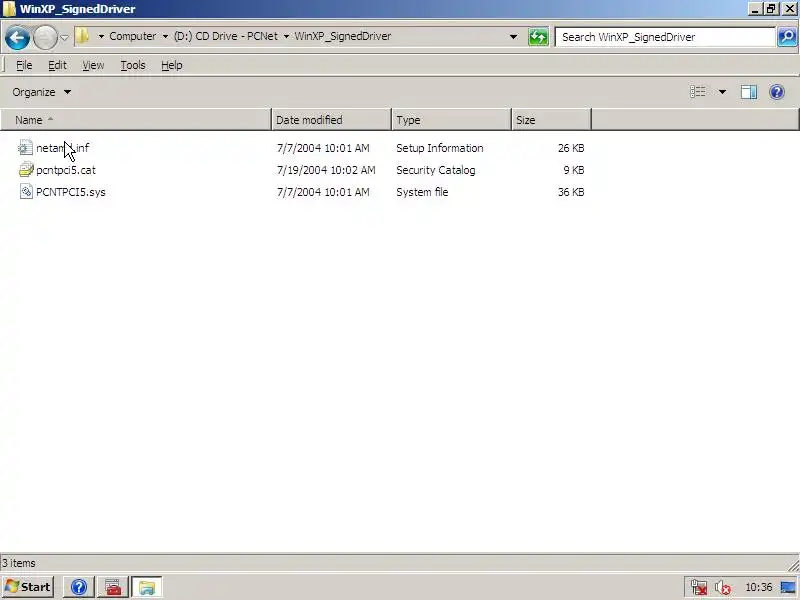Open the View menu
The image size is (800, 600).
[x=93, y=65]
